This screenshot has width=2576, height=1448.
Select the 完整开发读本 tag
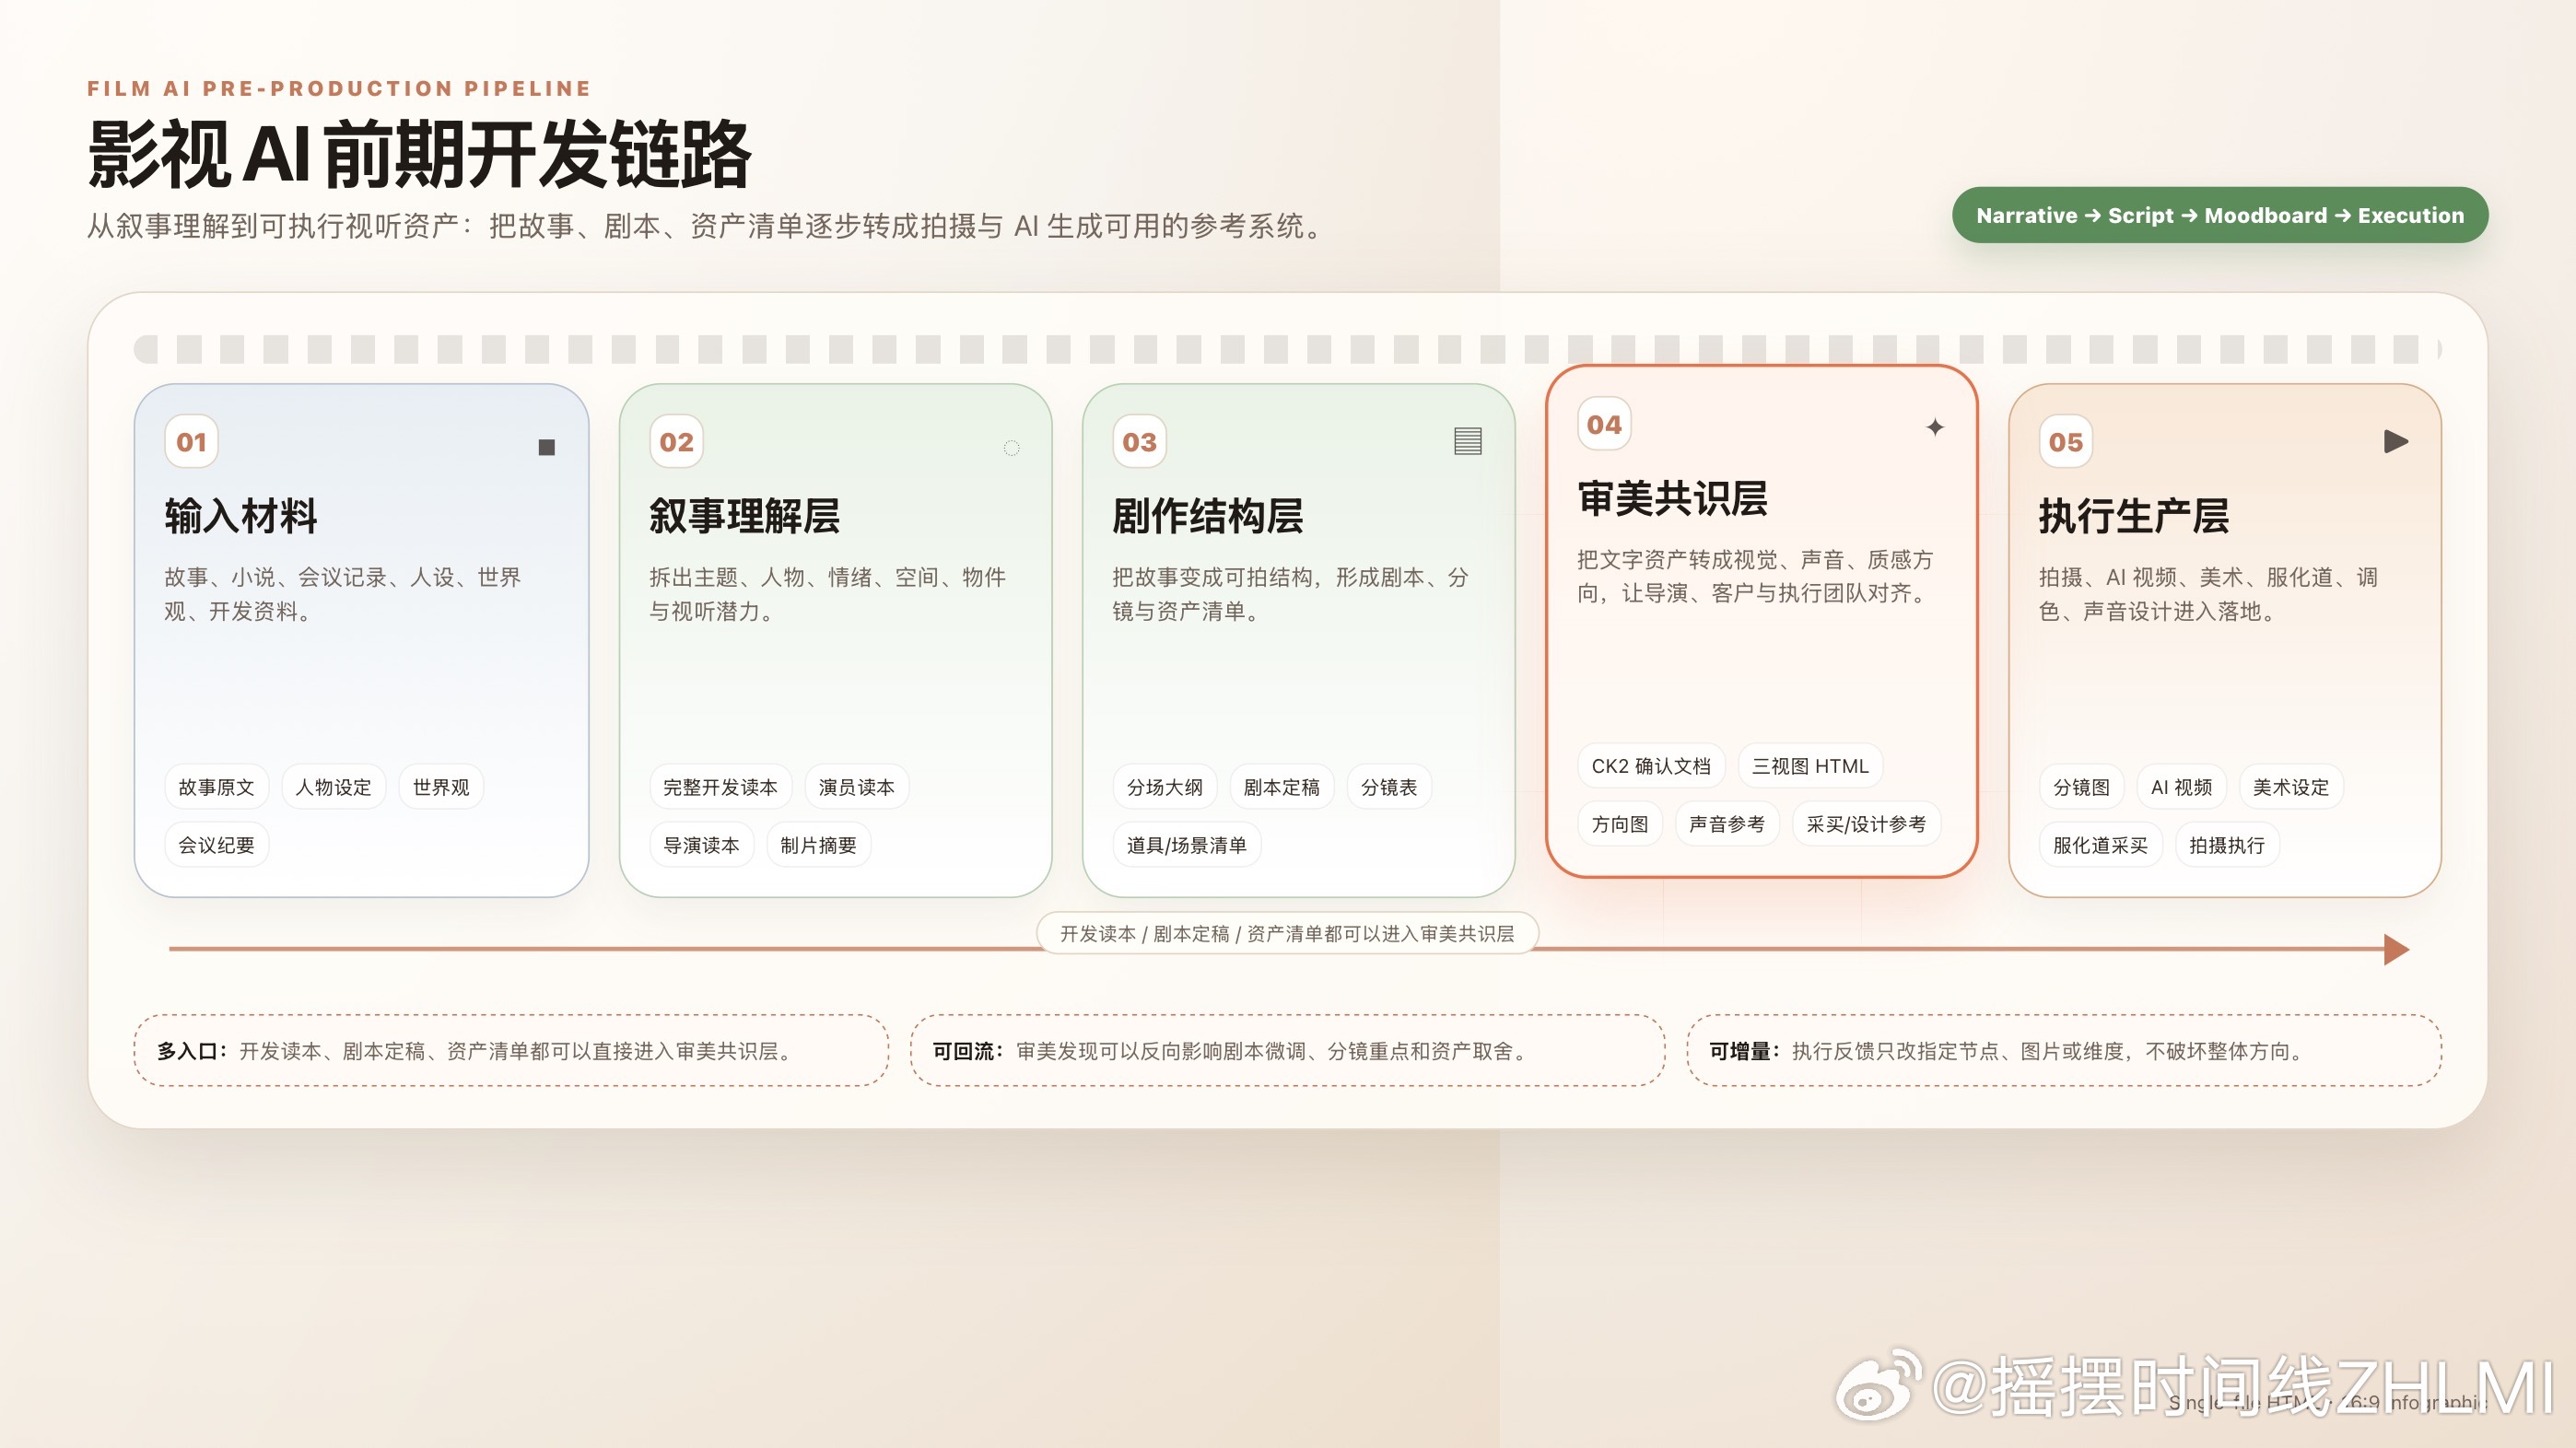pos(720,787)
